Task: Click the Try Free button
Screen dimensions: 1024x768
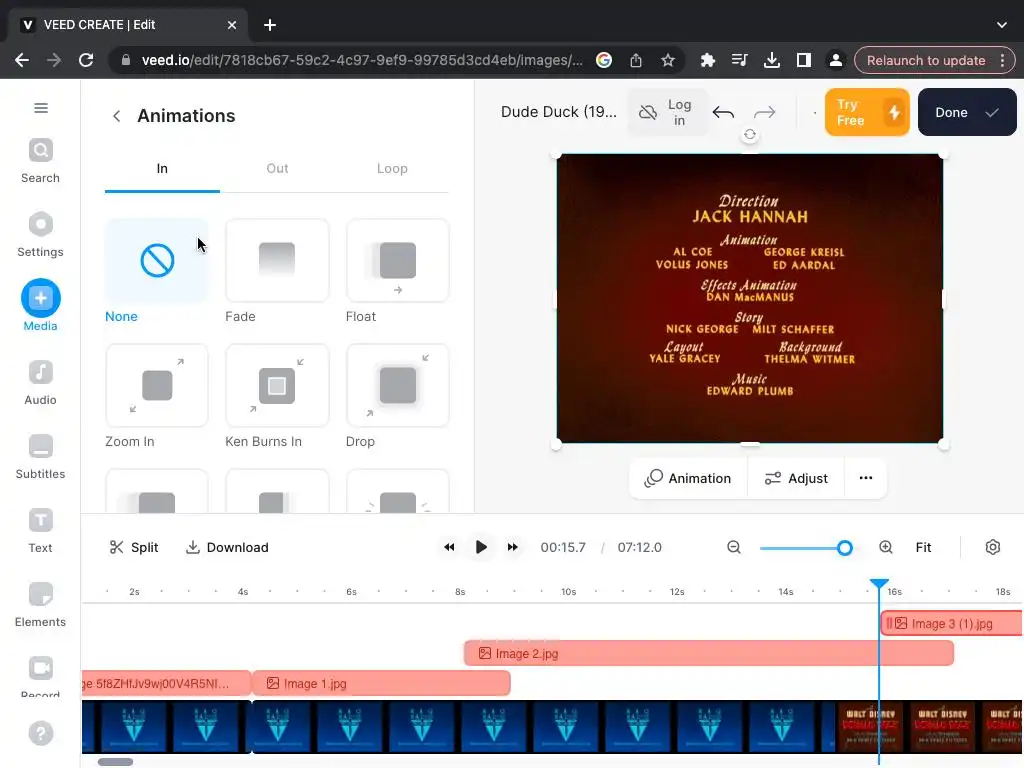Action: pos(867,112)
